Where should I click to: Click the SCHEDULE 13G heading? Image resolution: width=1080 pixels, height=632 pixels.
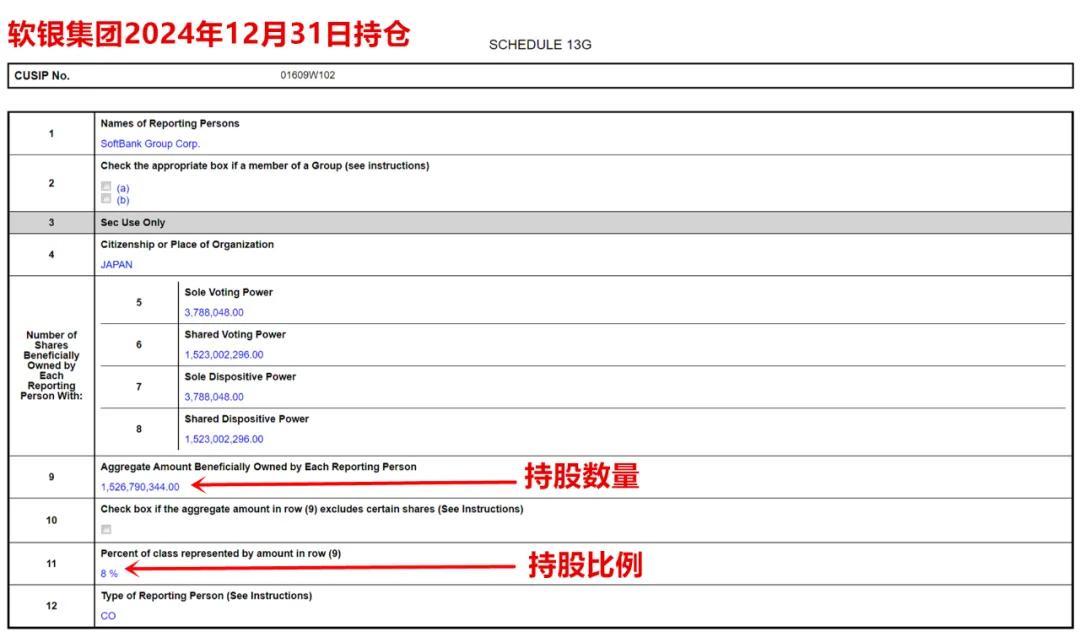[540, 45]
